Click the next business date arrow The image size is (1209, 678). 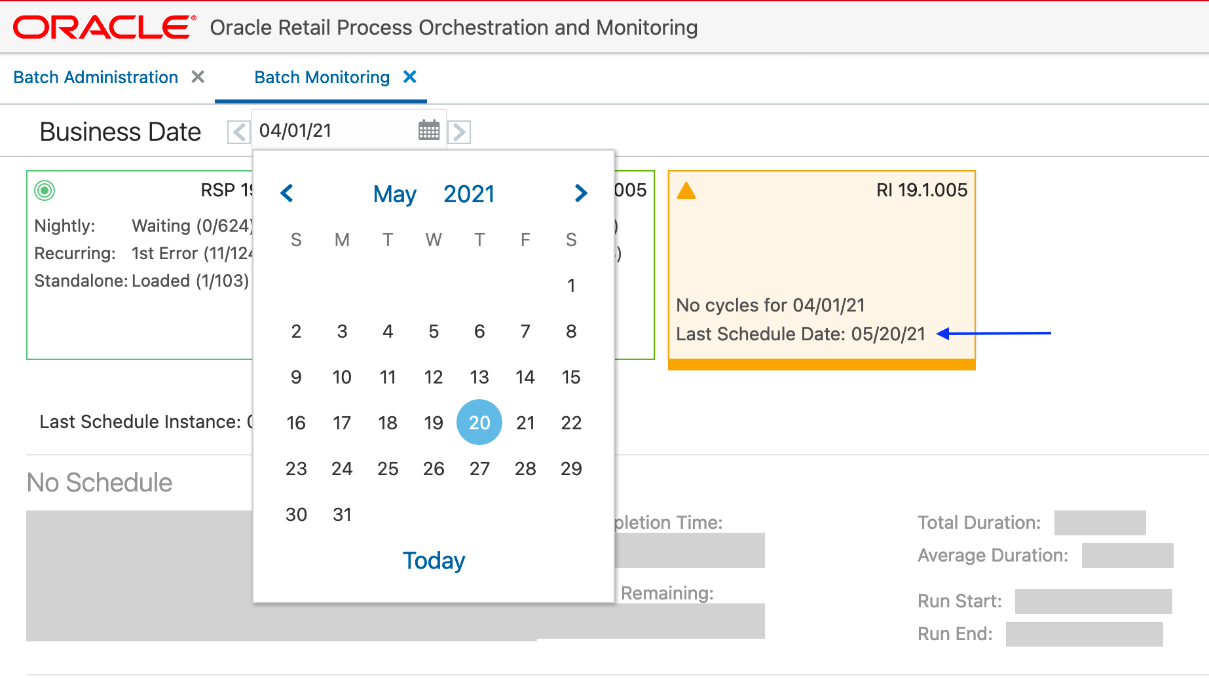(x=459, y=130)
